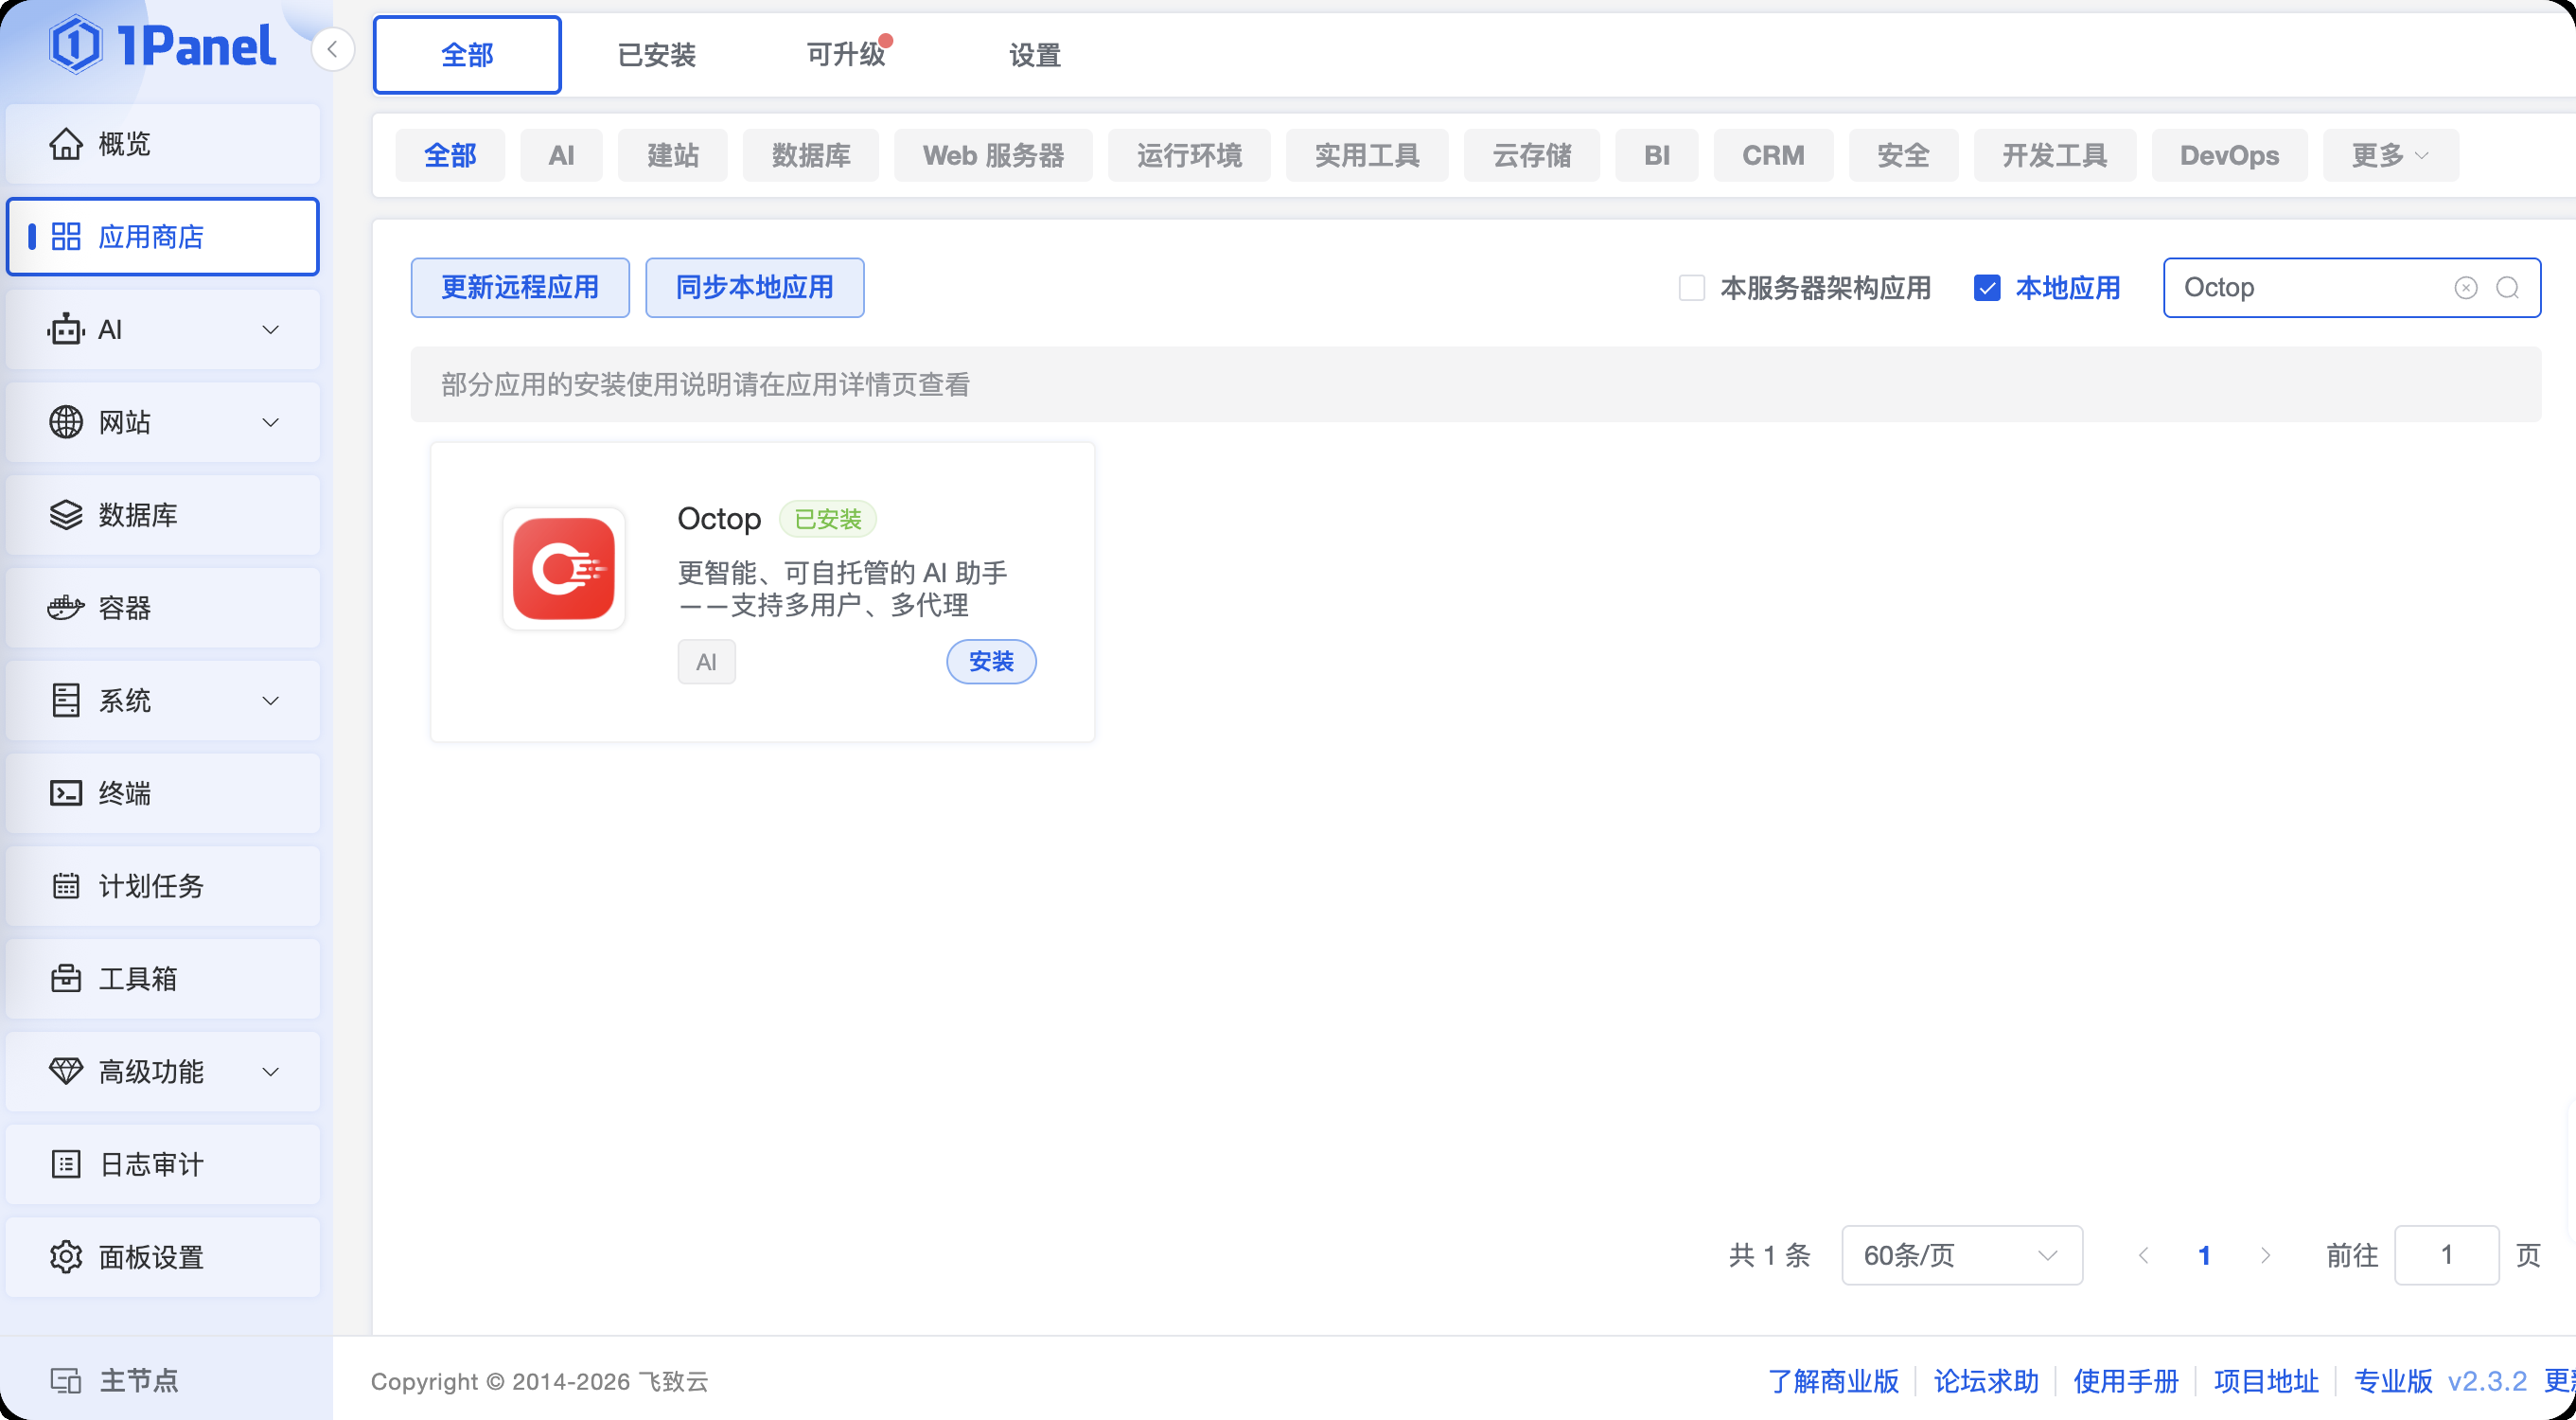This screenshot has height=1420, width=2576.
Task: Switch to the 已安装 tab
Action: click(x=657, y=55)
